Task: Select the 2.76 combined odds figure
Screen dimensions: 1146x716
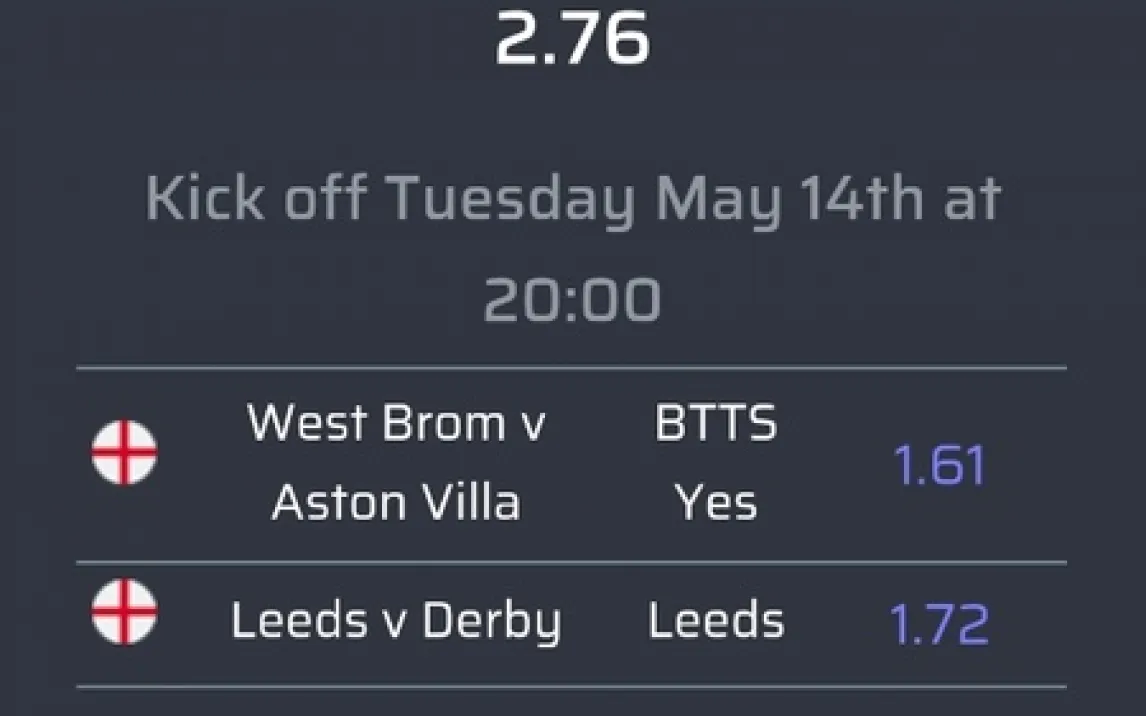Action: [572, 40]
